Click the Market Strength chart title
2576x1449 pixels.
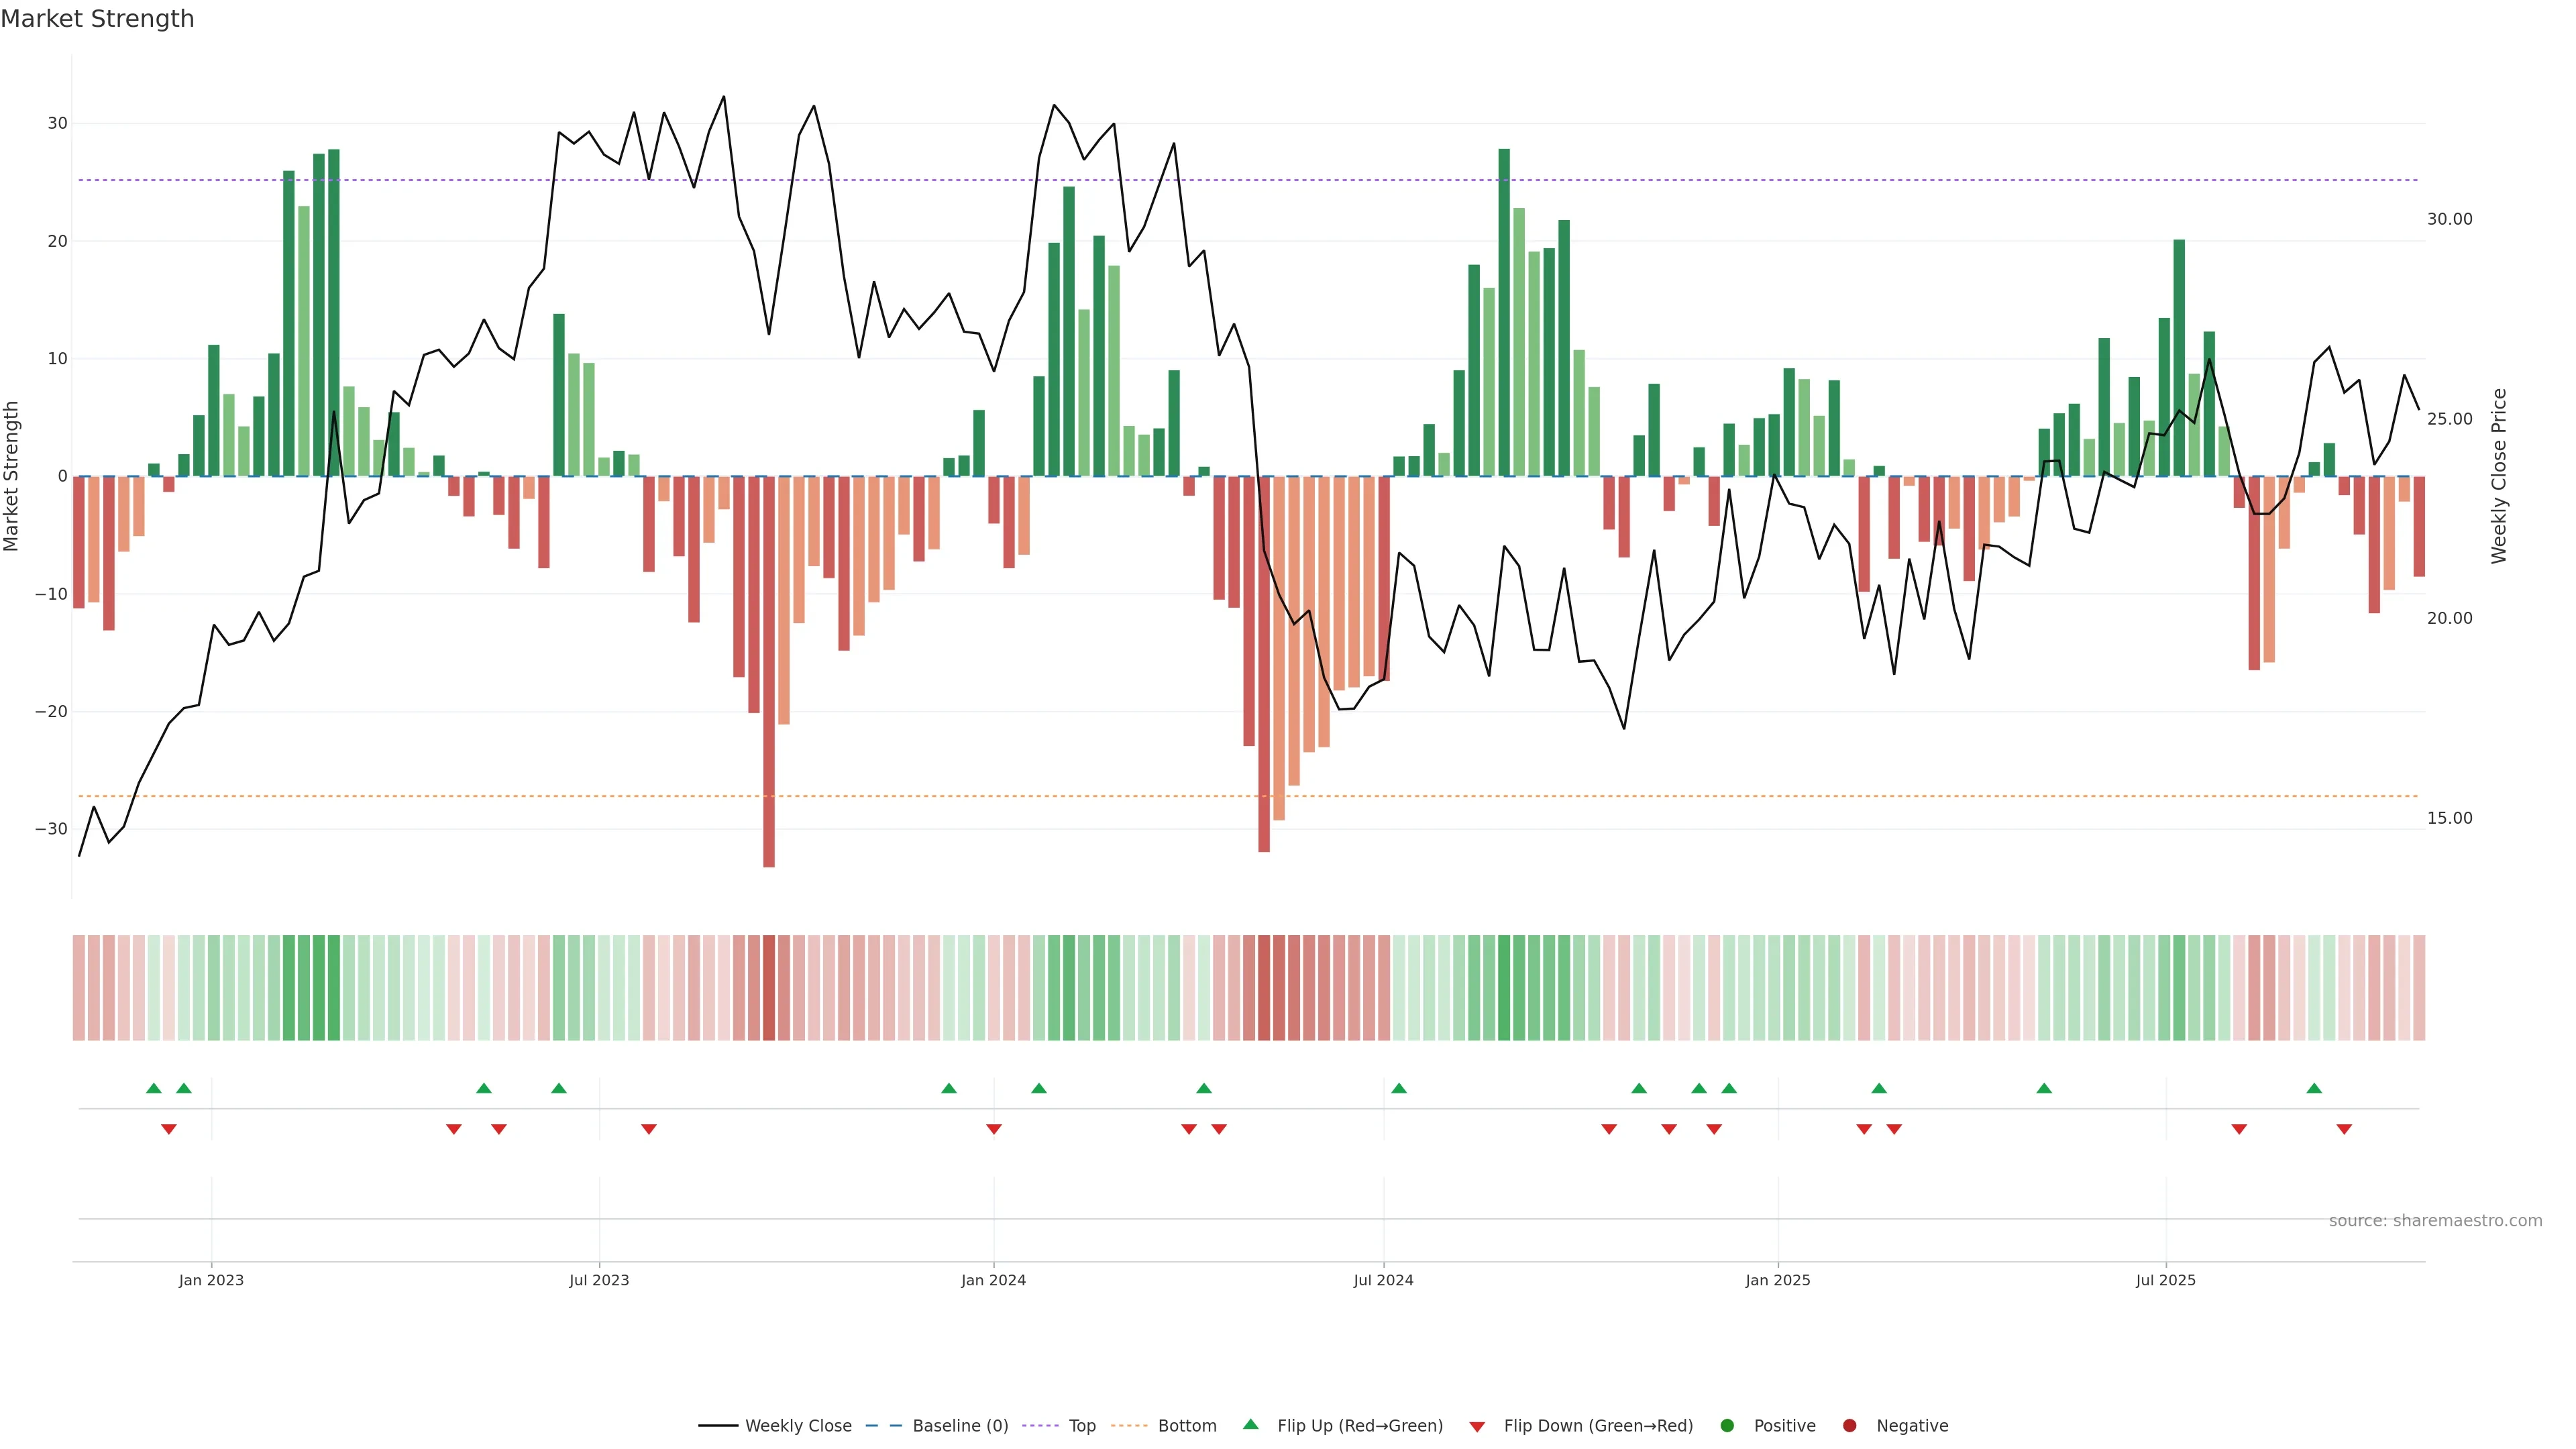click(x=97, y=19)
